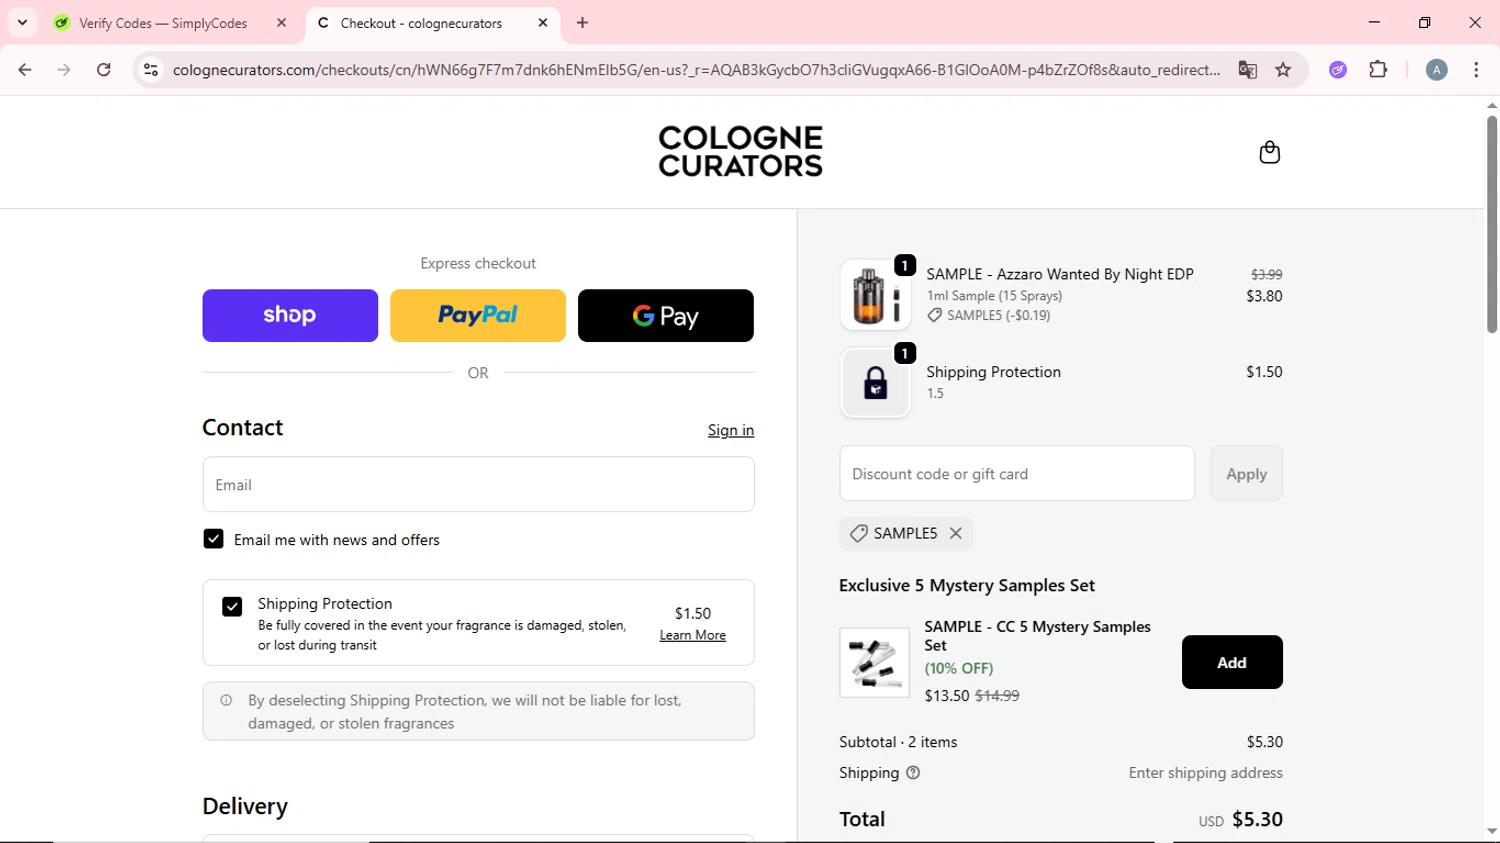
Task: Click the Sign in link
Action: (731, 430)
